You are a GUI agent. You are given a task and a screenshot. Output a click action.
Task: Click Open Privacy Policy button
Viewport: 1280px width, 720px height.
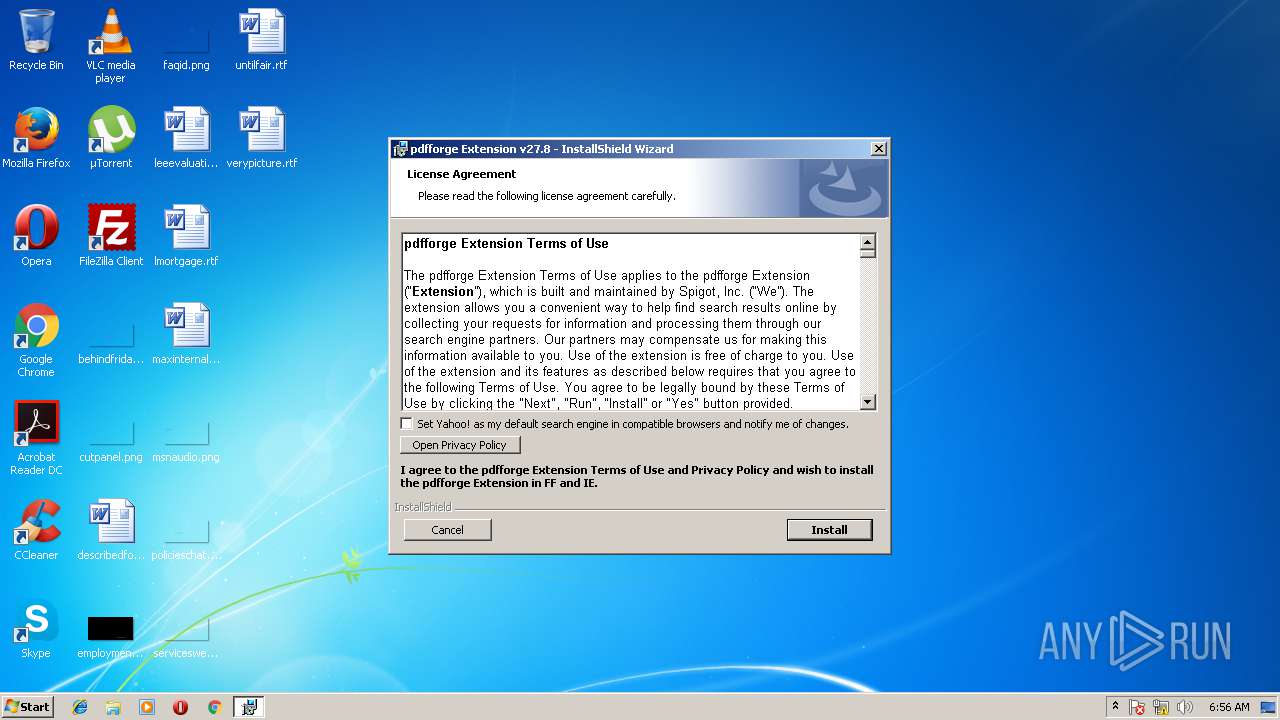pyautogui.click(x=460, y=445)
